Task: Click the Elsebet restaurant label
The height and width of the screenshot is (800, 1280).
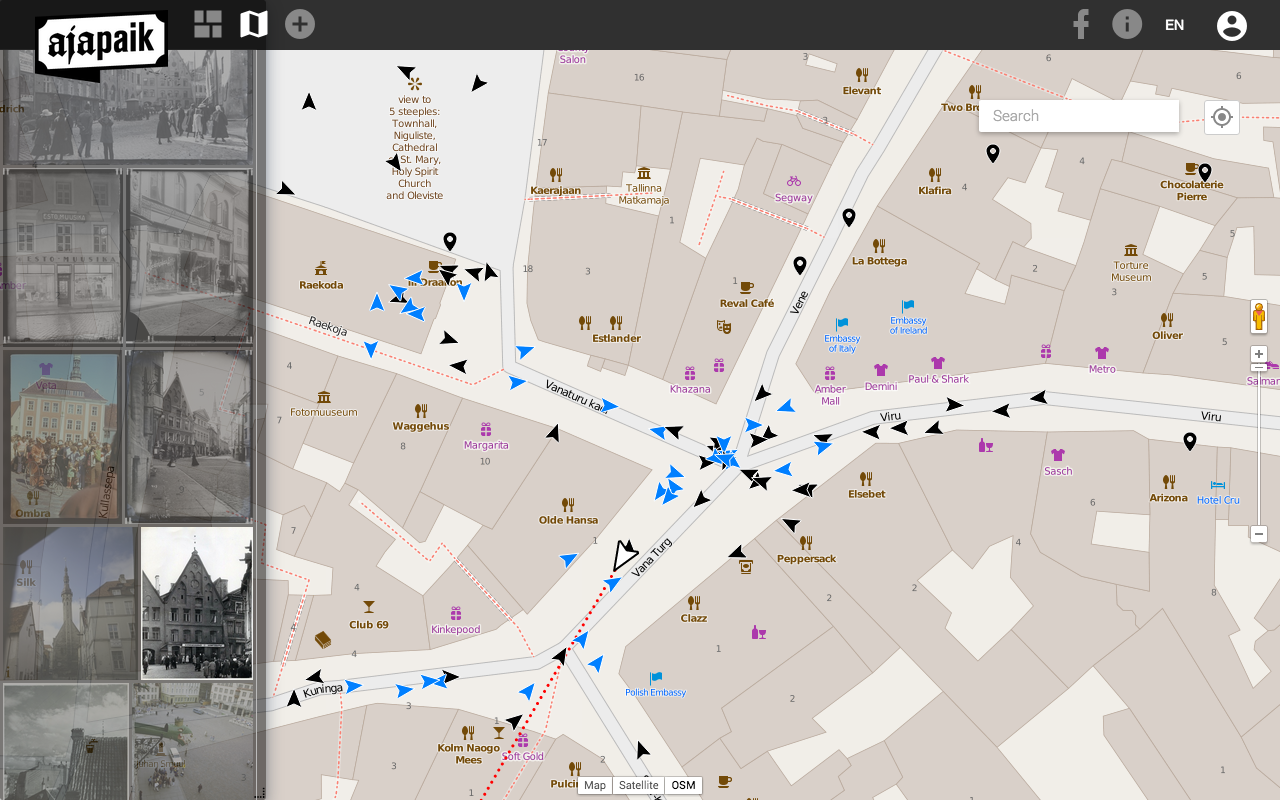Action: coord(866,494)
